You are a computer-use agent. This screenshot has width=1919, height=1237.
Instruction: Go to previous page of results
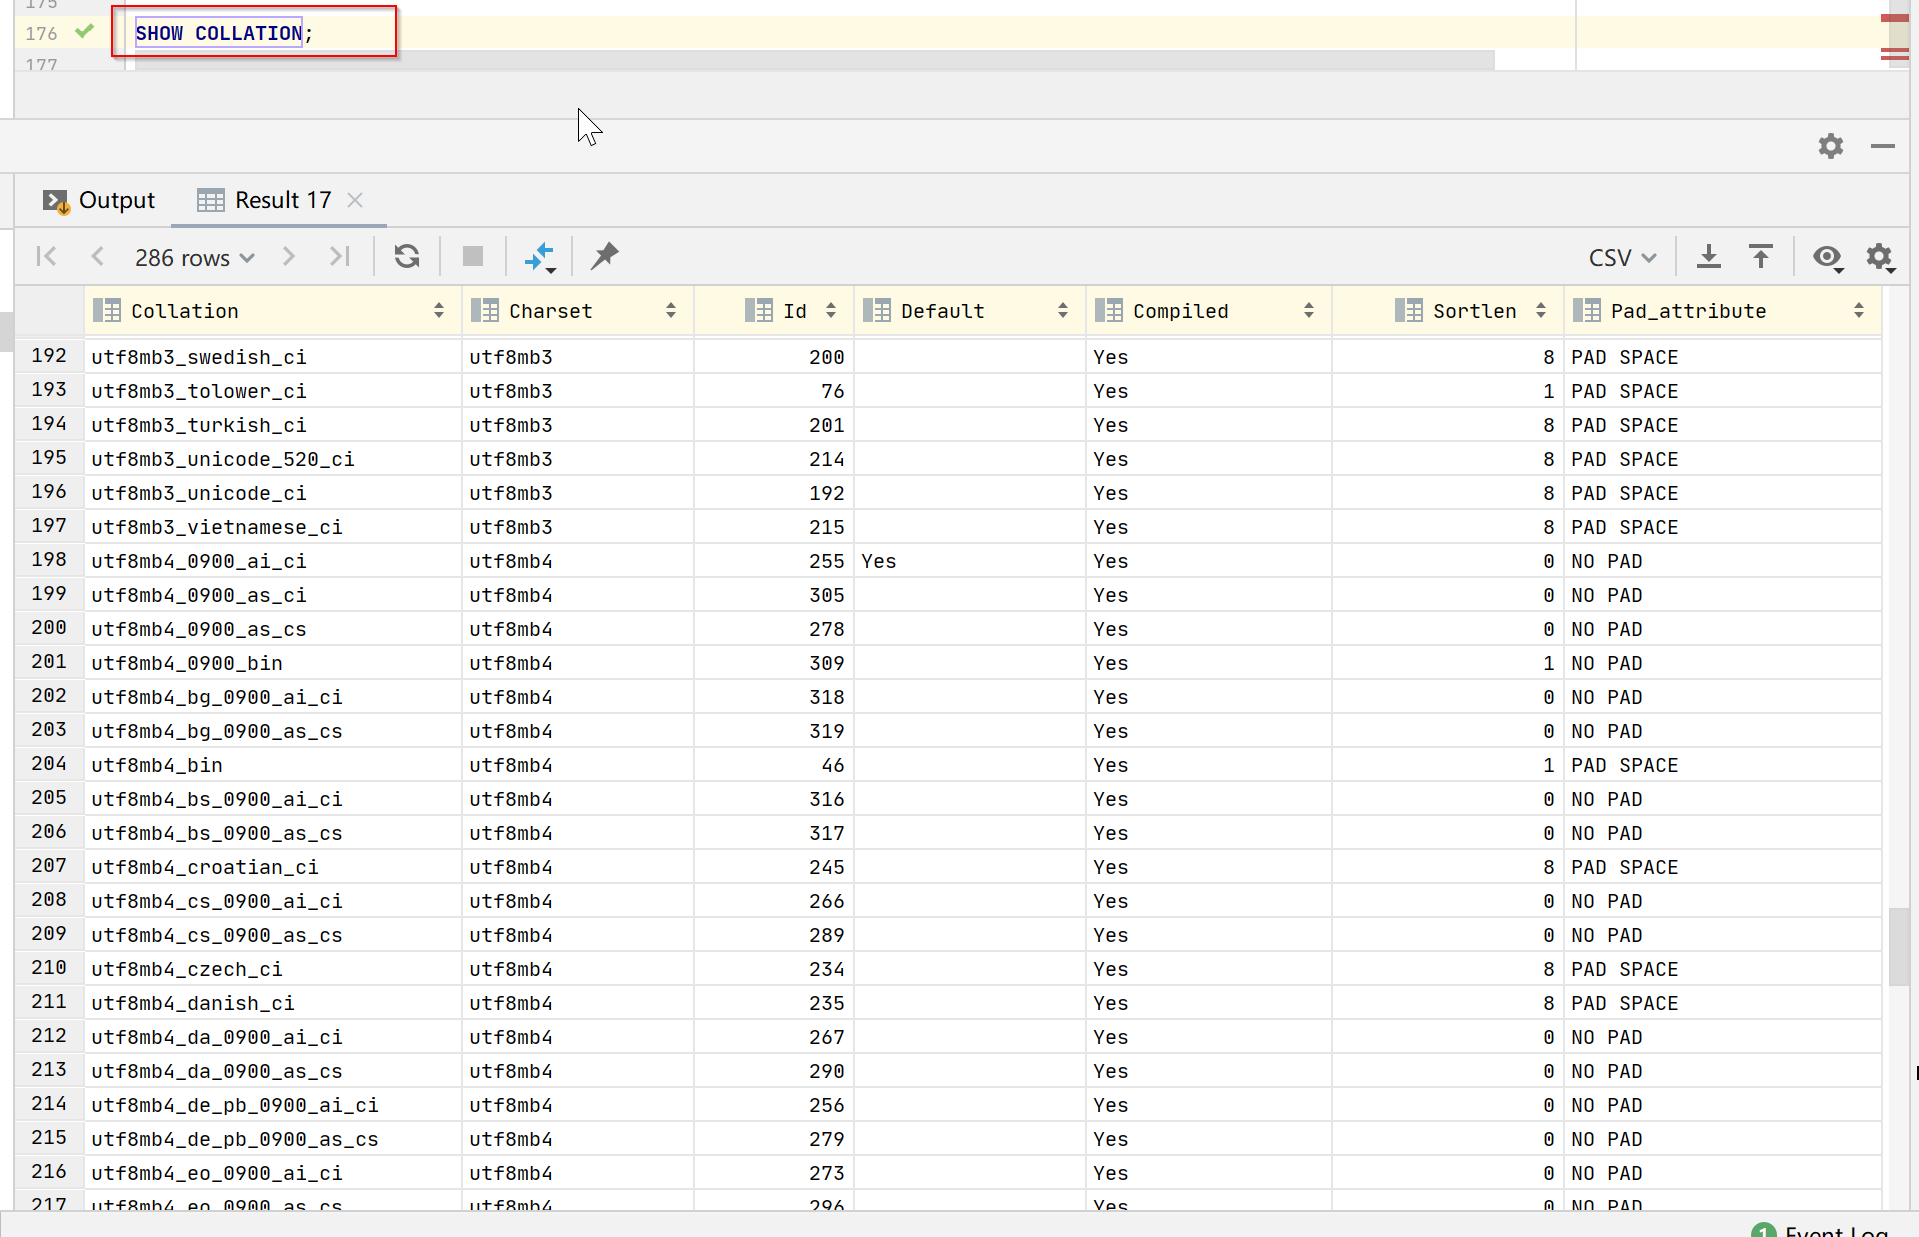click(x=97, y=257)
